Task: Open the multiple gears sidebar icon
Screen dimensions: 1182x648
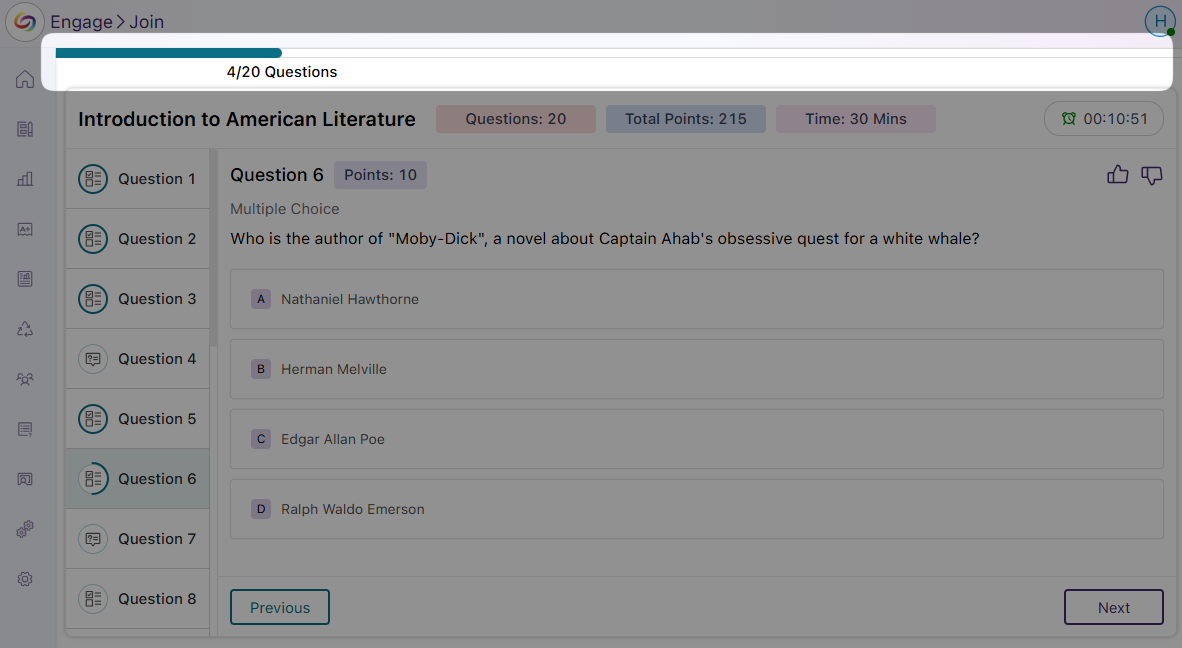Action: [x=25, y=529]
